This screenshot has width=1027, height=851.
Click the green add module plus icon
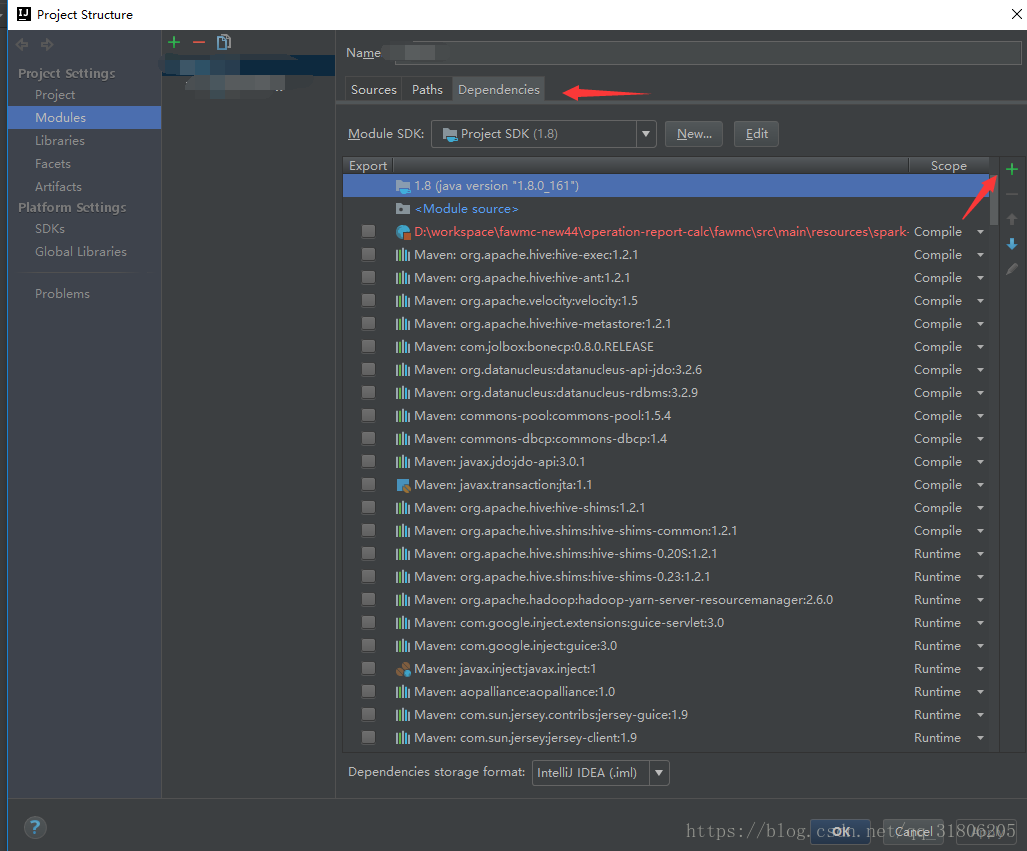click(x=174, y=43)
